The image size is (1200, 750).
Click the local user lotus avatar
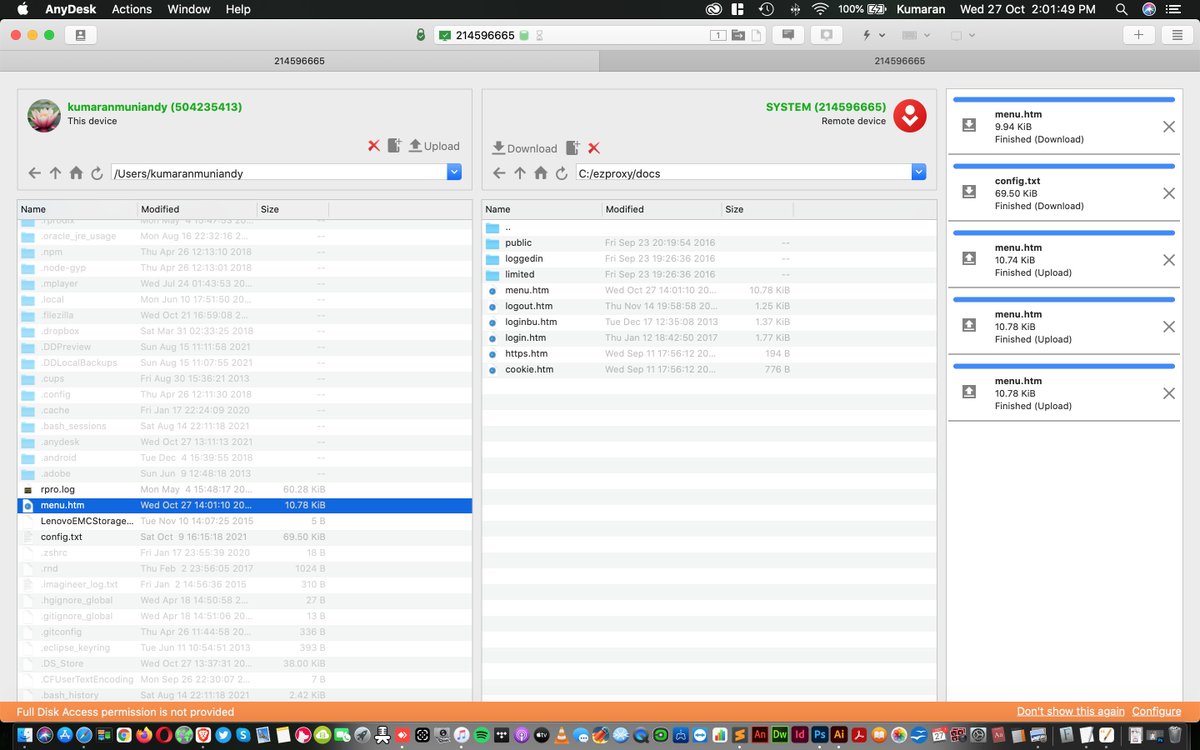[44, 116]
